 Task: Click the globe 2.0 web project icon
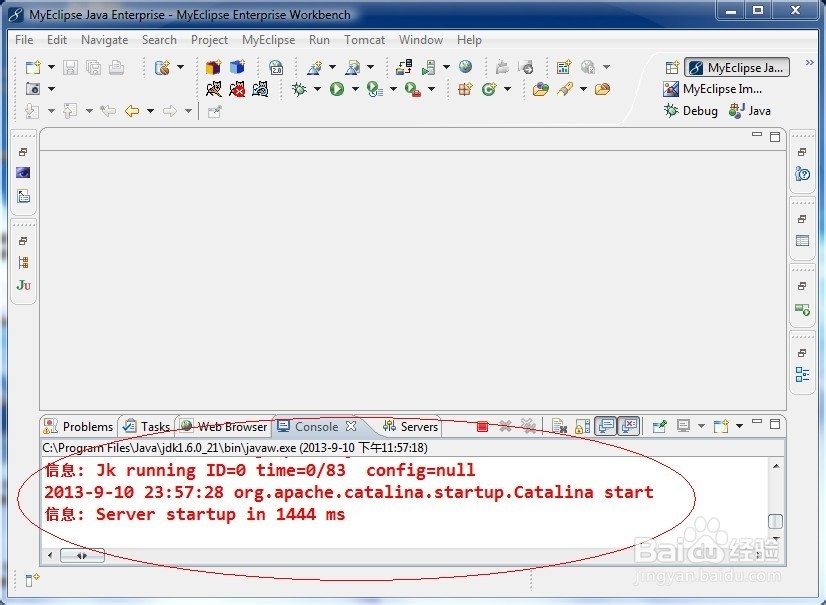[x=276, y=67]
